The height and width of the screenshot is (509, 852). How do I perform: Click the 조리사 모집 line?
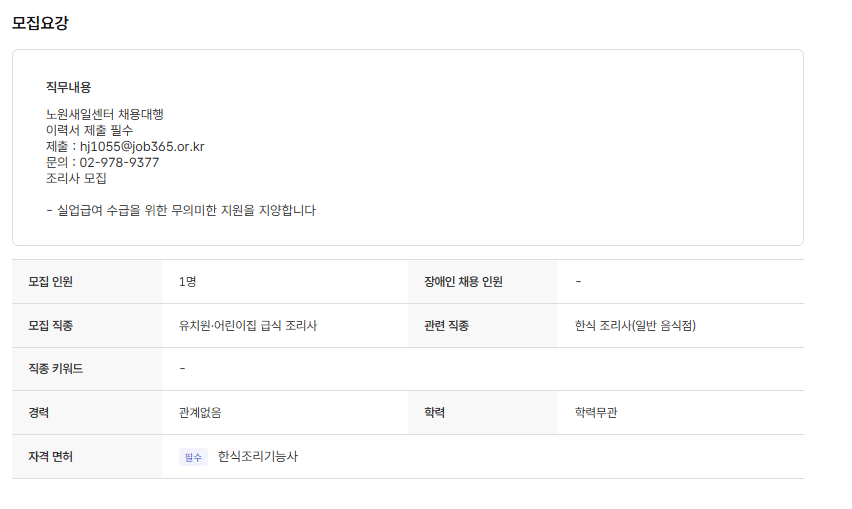point(76,178)
